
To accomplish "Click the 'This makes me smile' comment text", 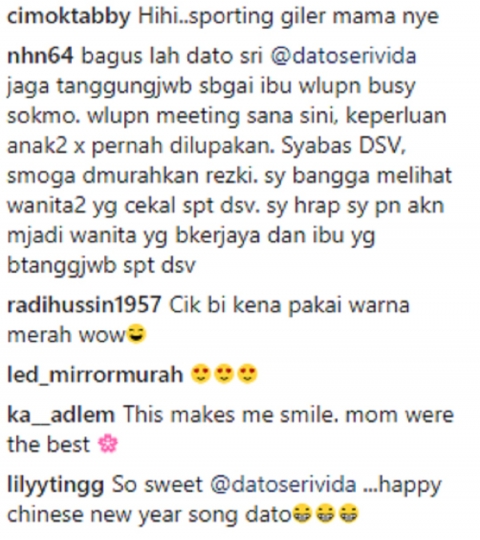I will (230, 414).
